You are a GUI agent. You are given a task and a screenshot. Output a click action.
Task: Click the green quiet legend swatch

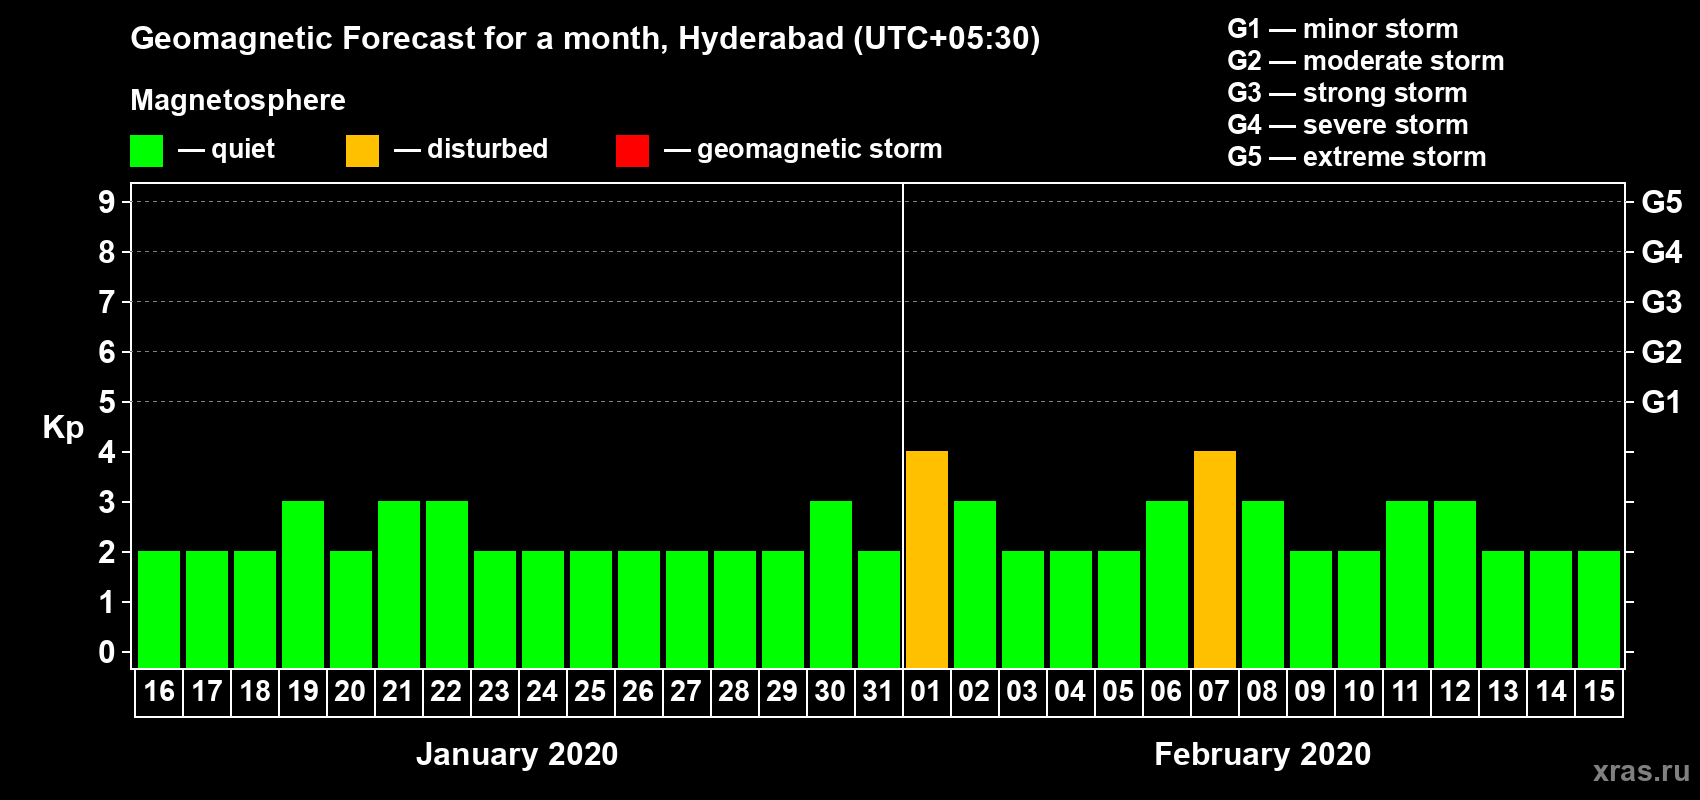146,151
